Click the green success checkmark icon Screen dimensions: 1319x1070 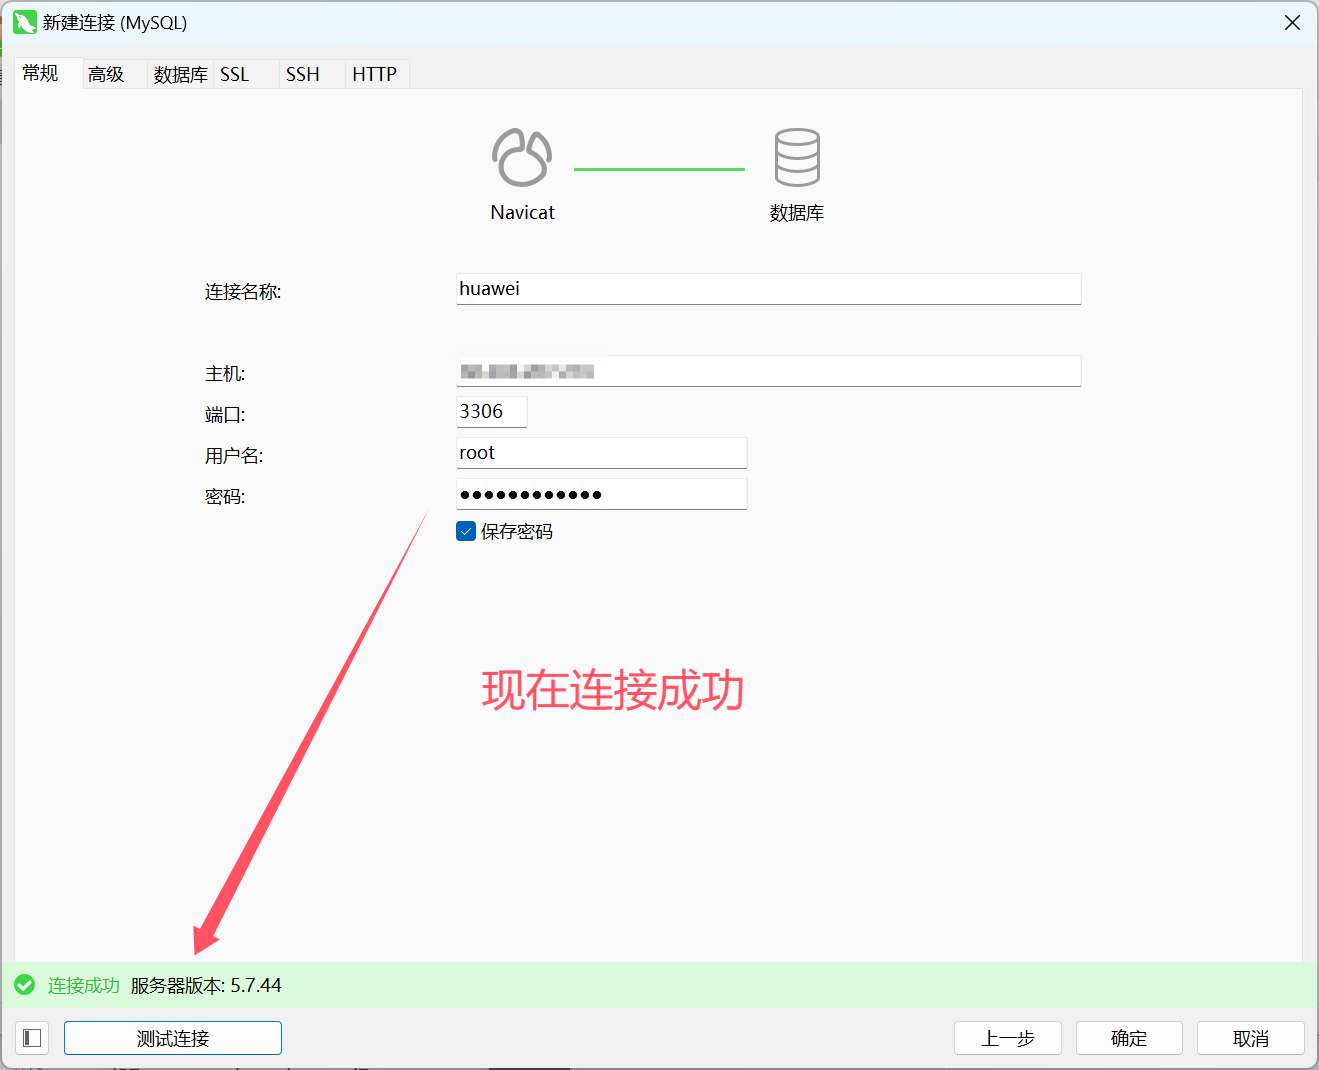coord(25,985)
